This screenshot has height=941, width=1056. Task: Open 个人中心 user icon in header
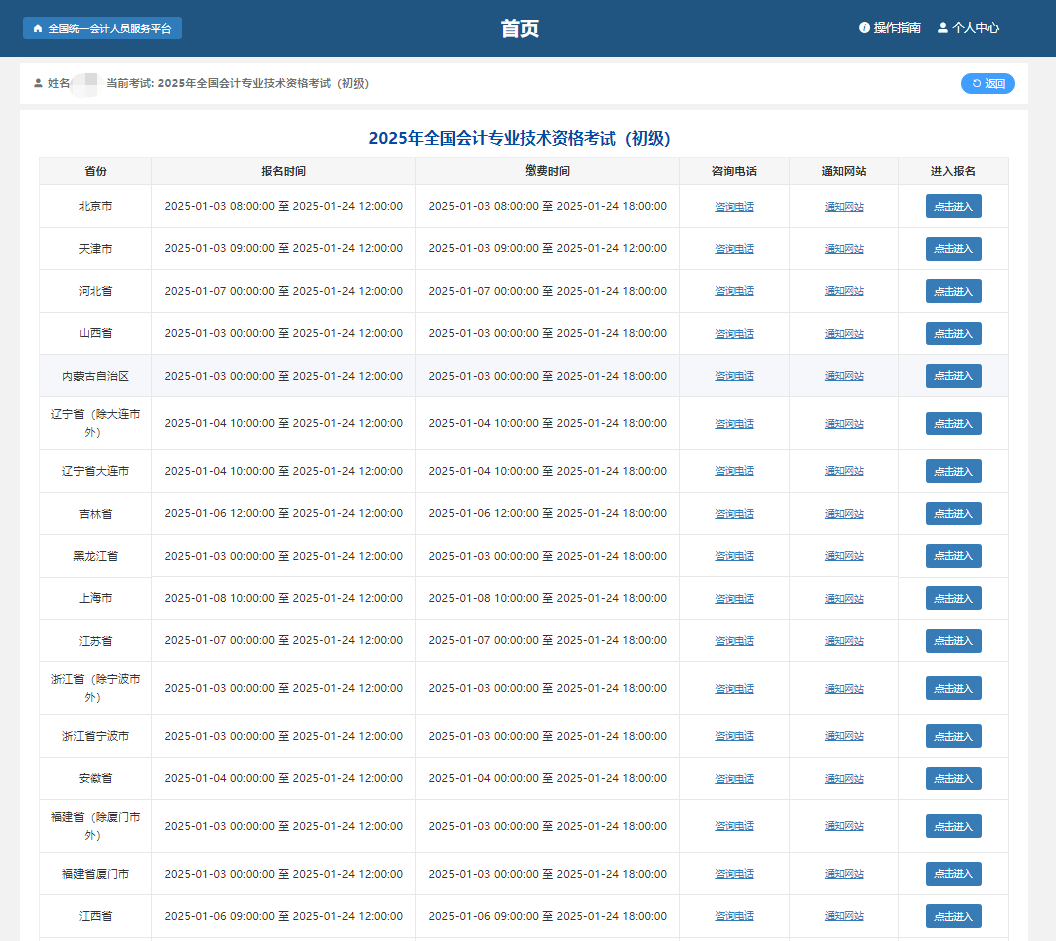pos(942,28)
